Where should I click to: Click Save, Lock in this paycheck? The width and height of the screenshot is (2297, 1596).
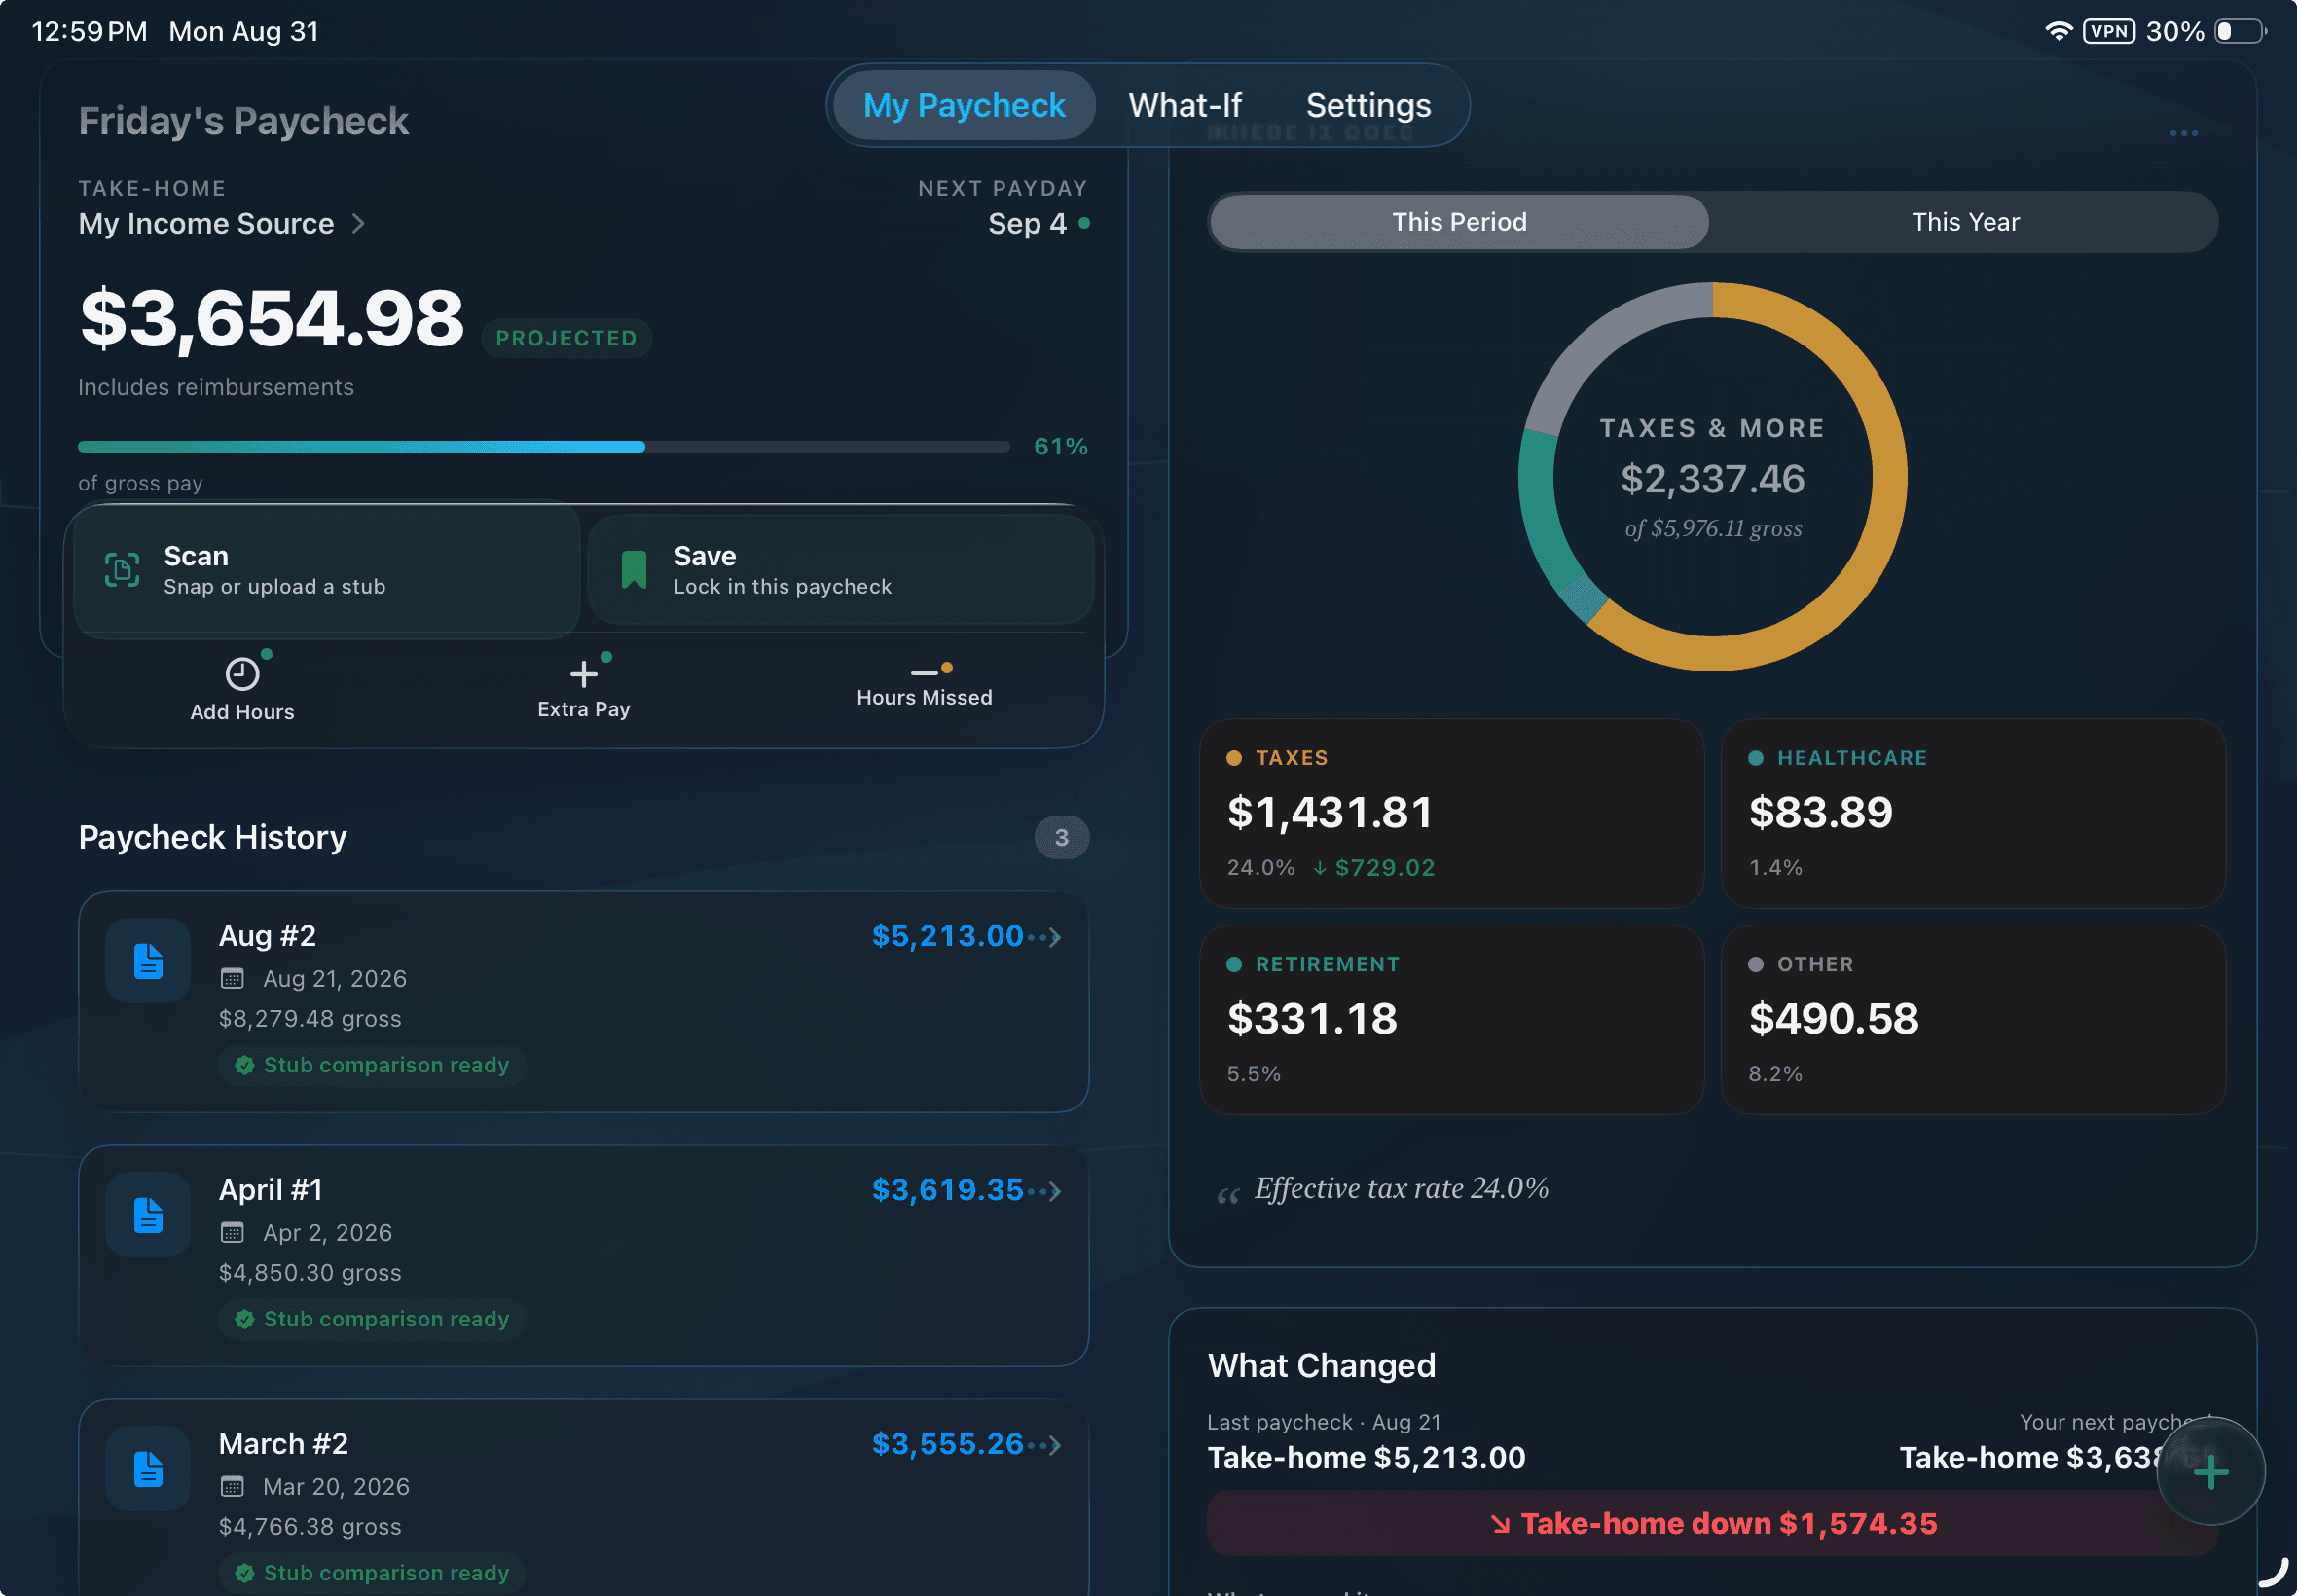click(x=840, y=570)
